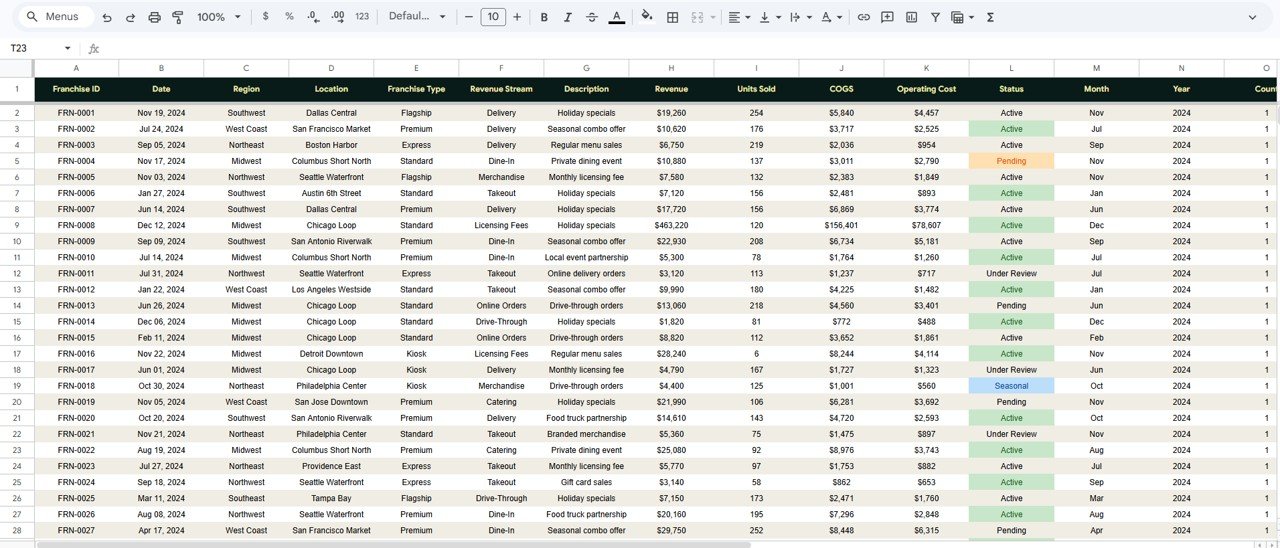The image size is (1280, 548).
Task: Toggle bold formatting
Action: coord(544,17)
